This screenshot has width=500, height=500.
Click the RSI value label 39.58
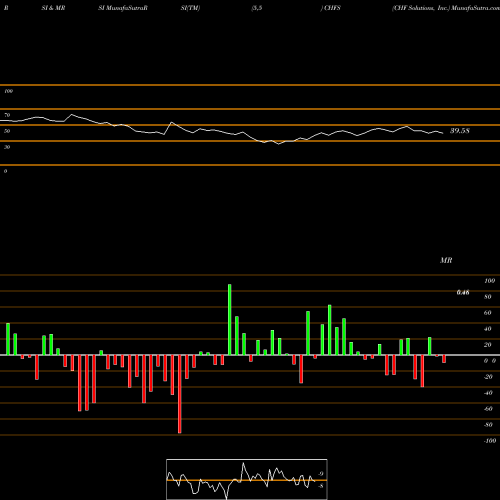[x=460, y=131]
